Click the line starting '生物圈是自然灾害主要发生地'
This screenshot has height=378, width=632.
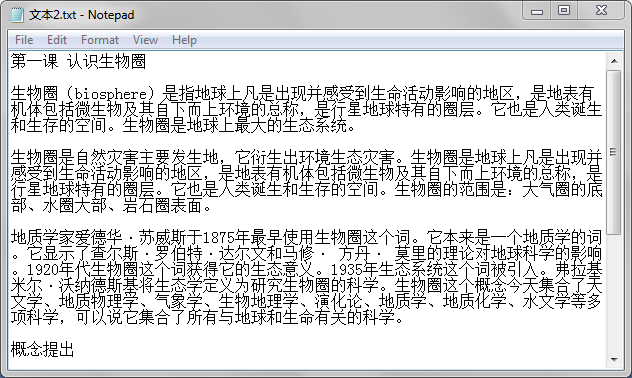[x=306, y=158]
